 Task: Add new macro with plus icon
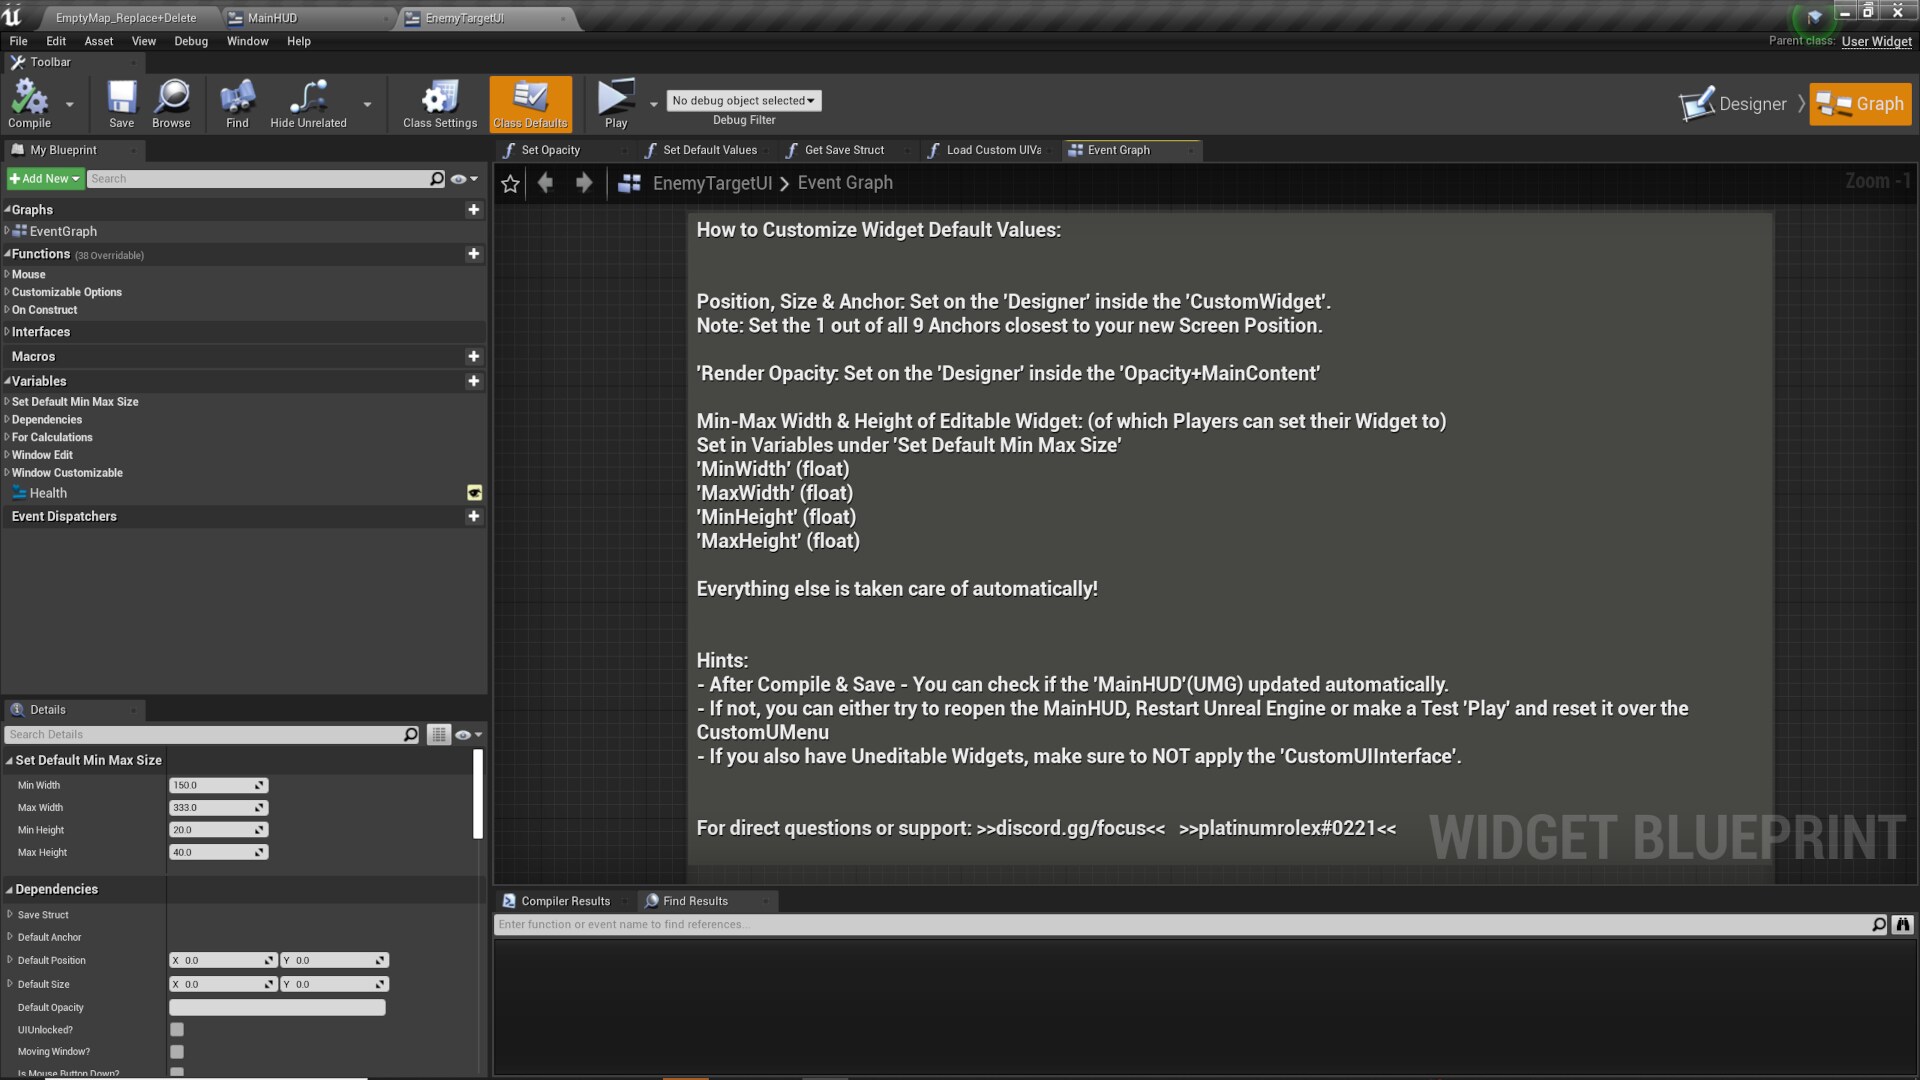click(474, 357)
